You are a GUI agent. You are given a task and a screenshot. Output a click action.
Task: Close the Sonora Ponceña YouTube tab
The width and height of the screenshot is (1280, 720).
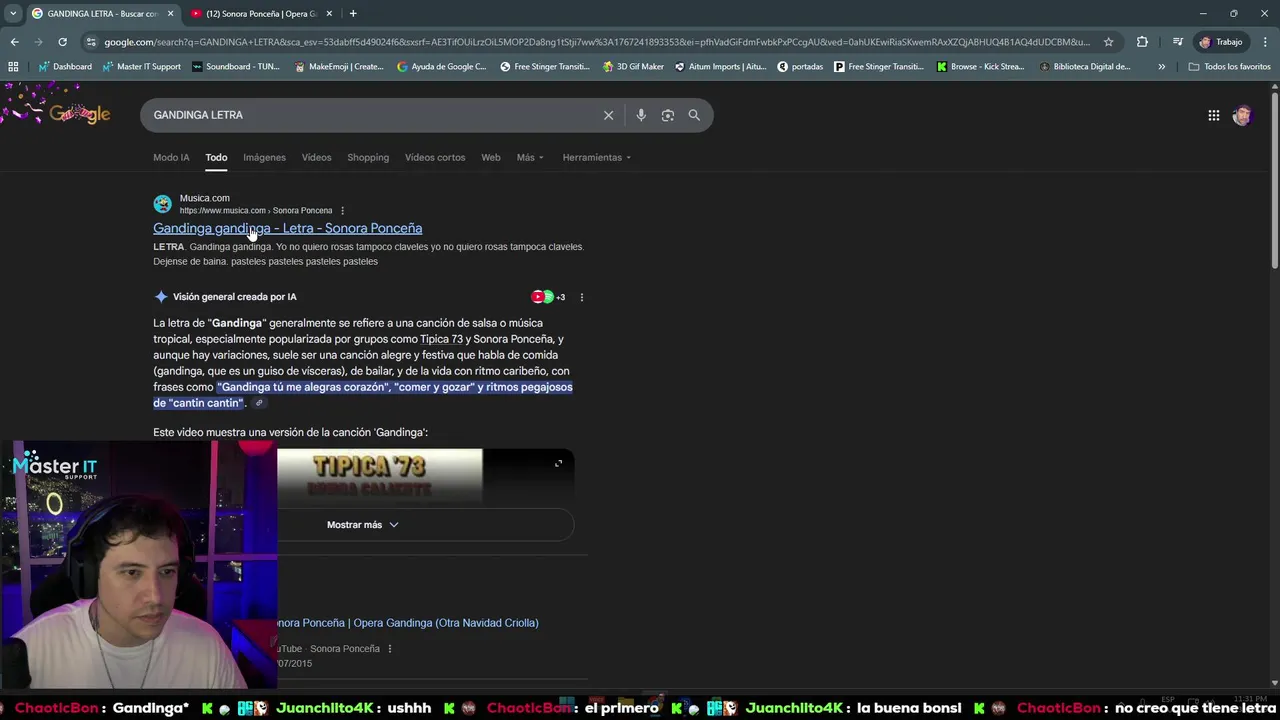[x=329, y=13]
